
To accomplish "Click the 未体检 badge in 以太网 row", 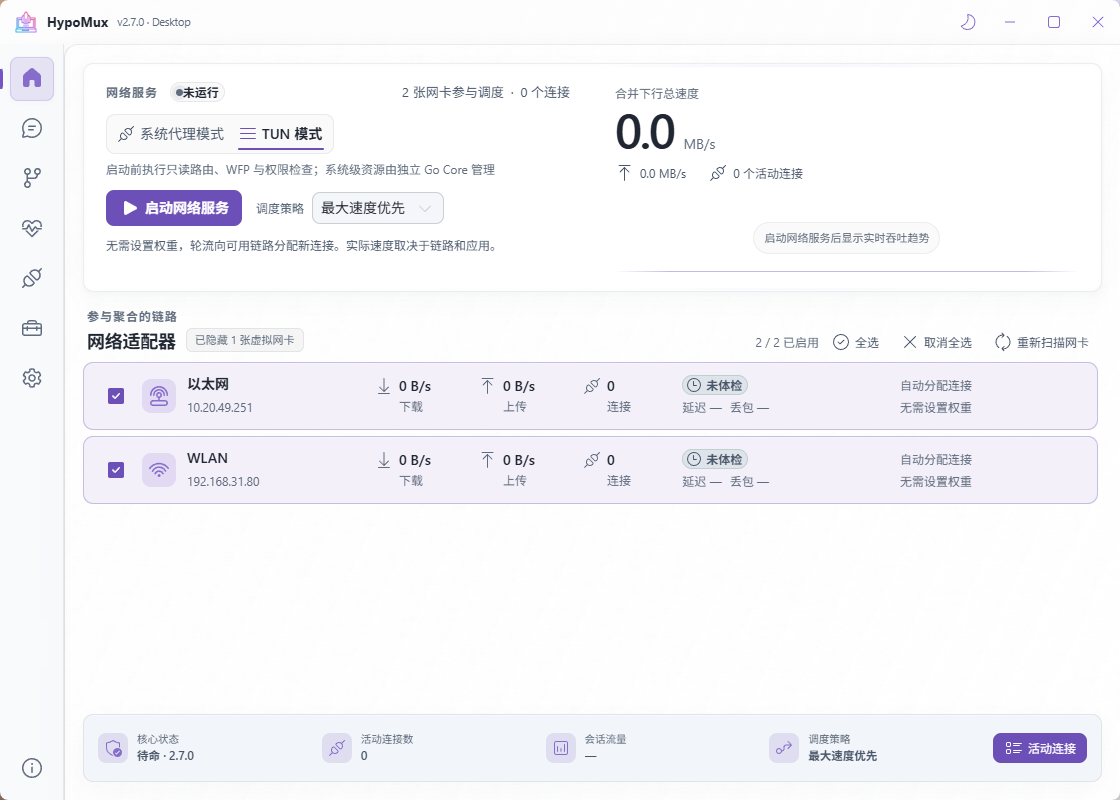I will (x=715, y=386).
